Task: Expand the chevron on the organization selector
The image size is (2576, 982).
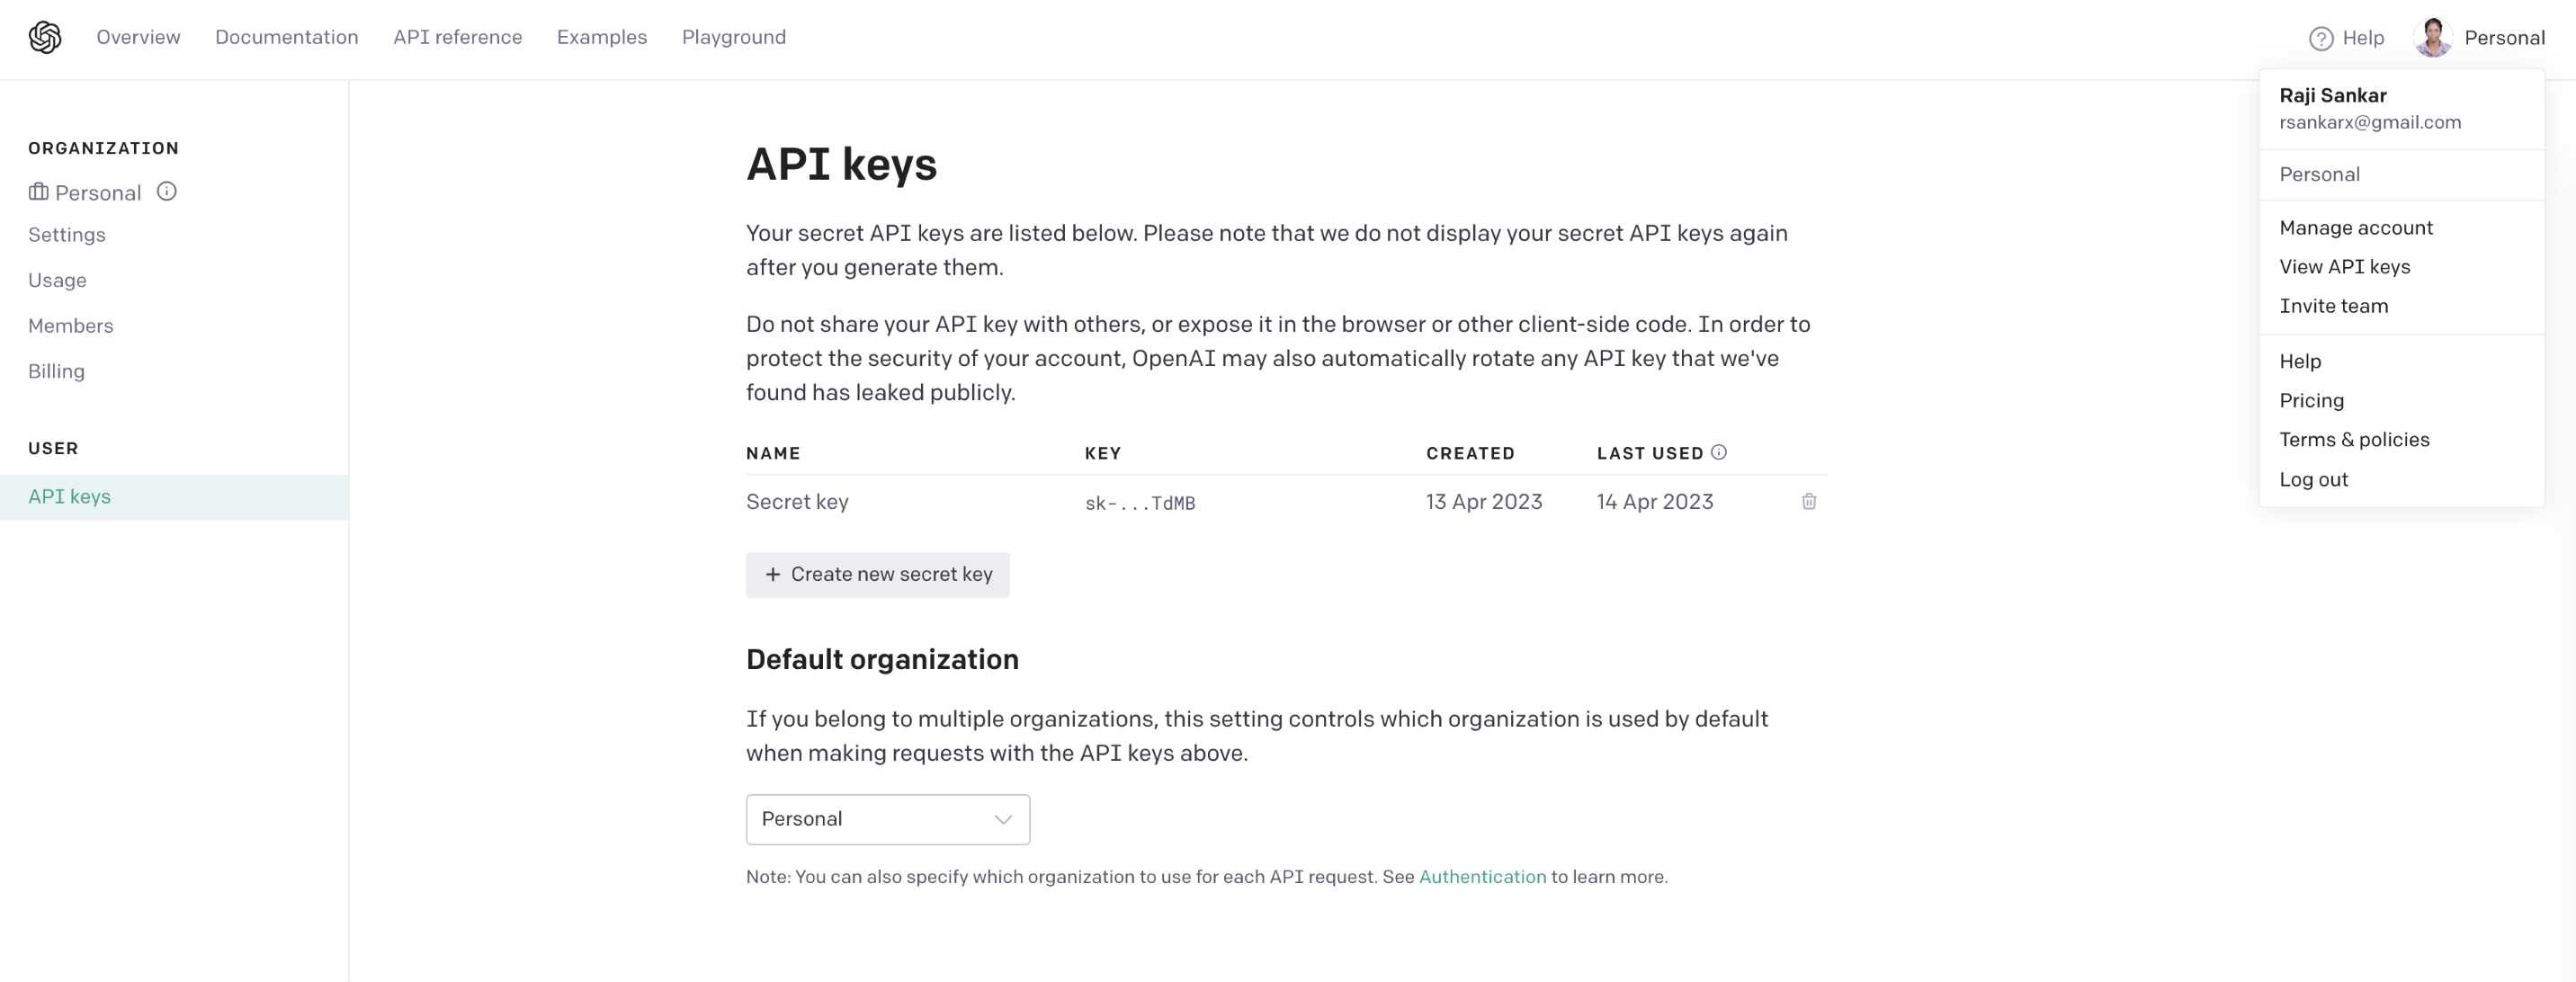Action: coord(1001,820)
